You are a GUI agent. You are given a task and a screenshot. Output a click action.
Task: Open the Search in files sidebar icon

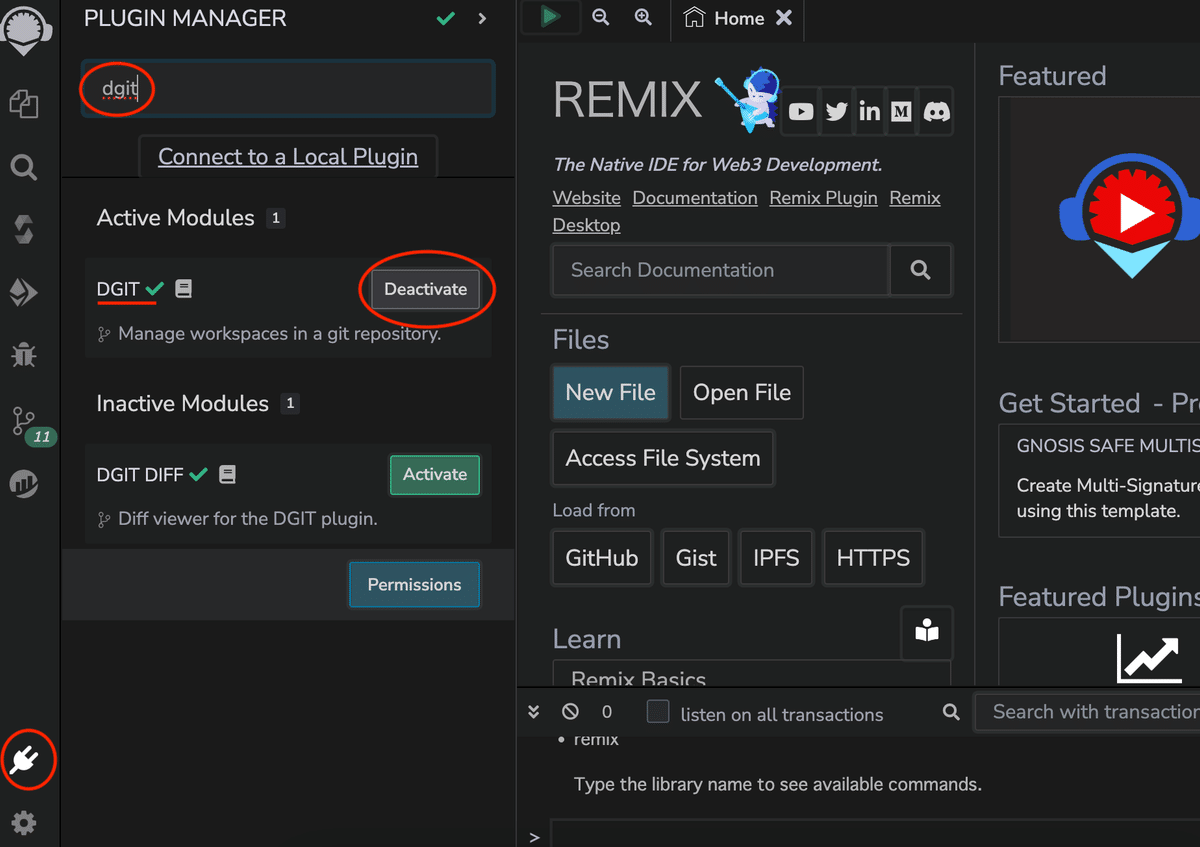(24, 167)
